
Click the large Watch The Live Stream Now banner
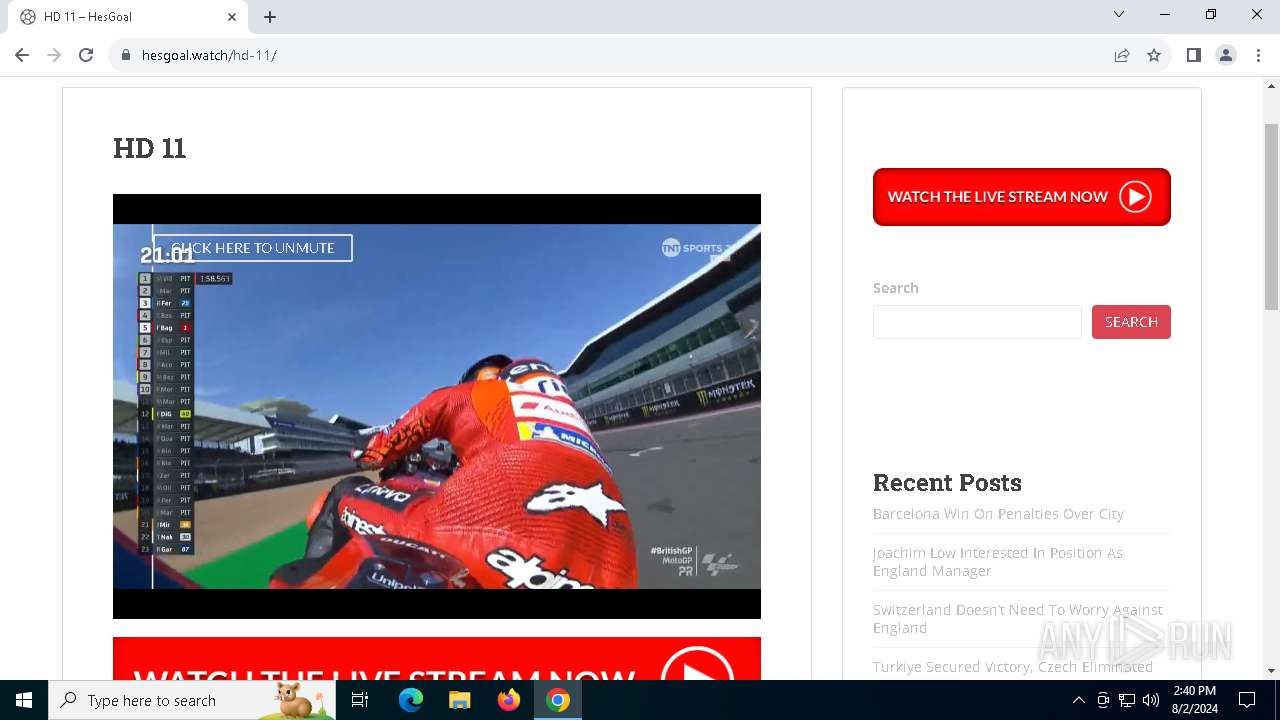tap(437, 659)
